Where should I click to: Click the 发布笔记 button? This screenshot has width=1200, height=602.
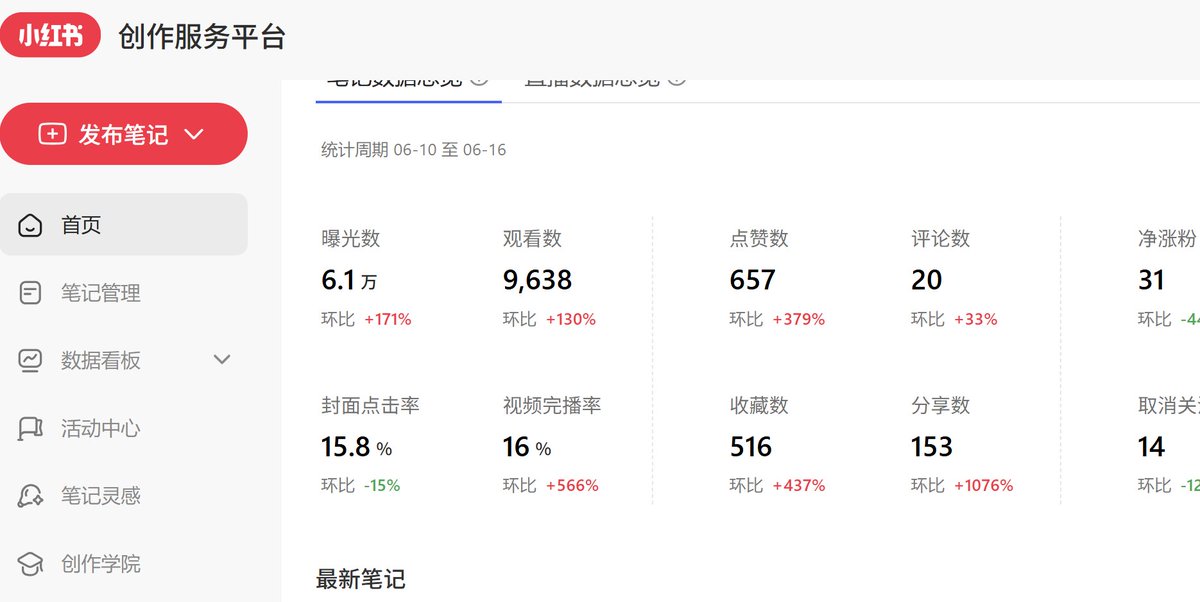tap(124, 134)
